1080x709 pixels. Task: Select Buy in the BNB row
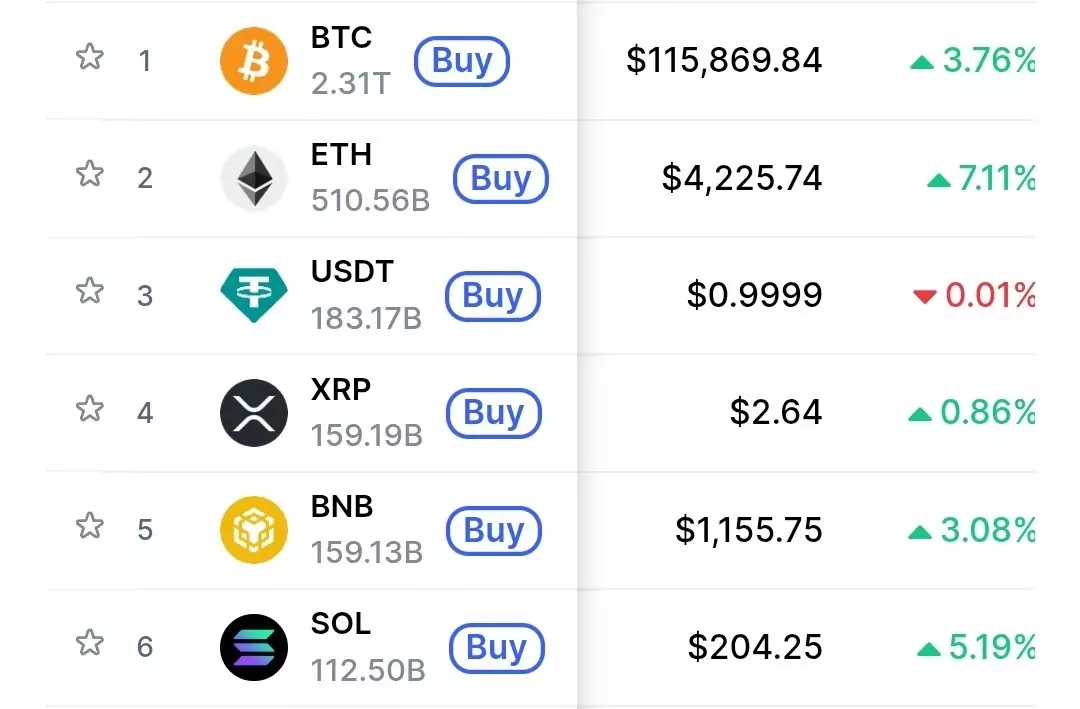(x=493, y=530)
